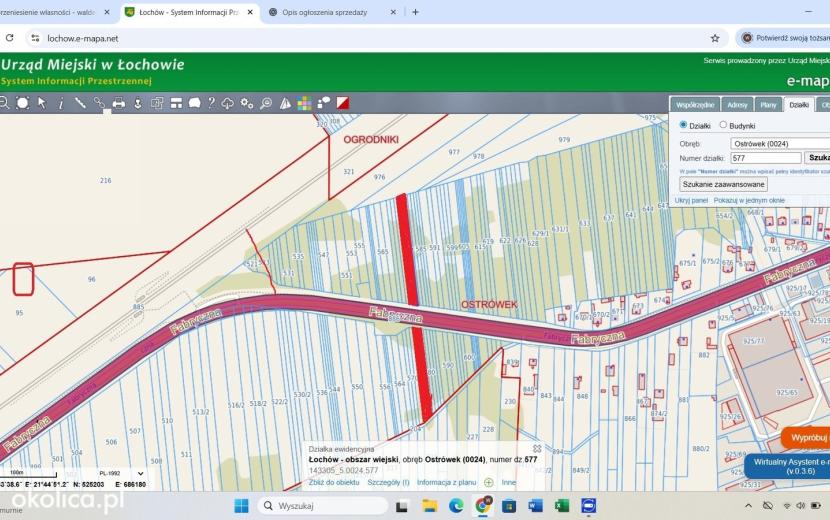Open File Explorer from taskbar
Viewport: 830px width, 520px height.
coord(429,506)
